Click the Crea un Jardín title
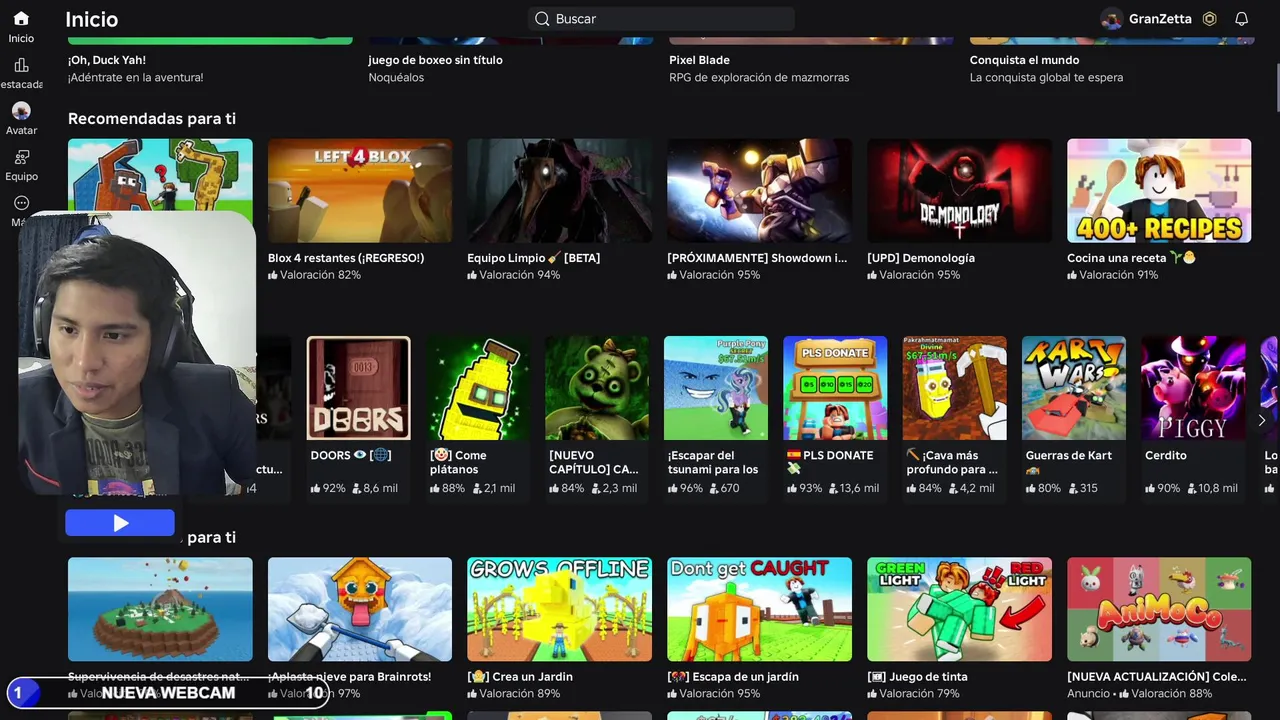Screen dimensions: 1280x720 point(520,677)
